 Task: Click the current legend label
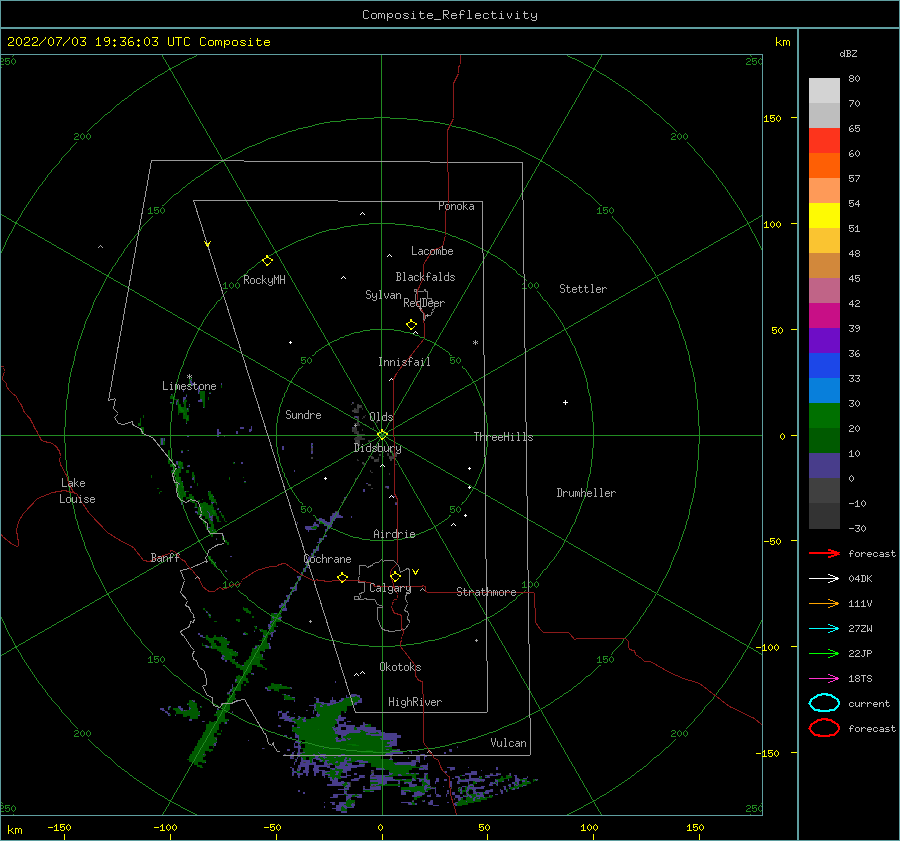(x=869, y=704)
